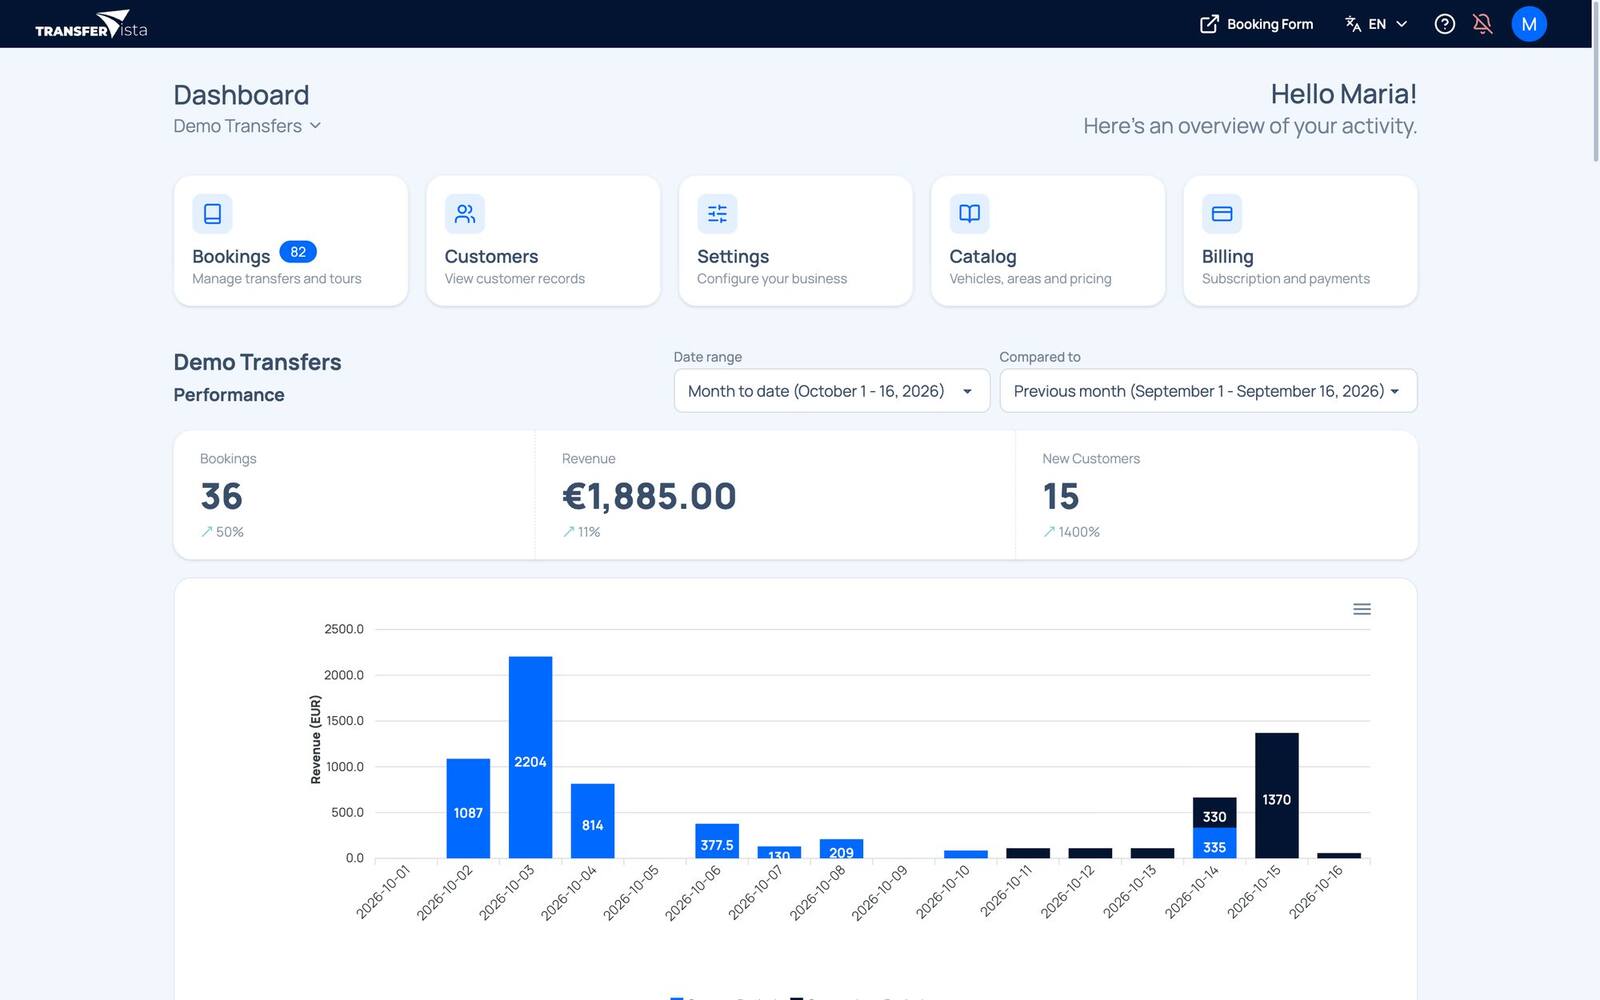1600x1000 pixels.
Task: Click the 377.5 revenue bar
Action: [x=717, y=841]
